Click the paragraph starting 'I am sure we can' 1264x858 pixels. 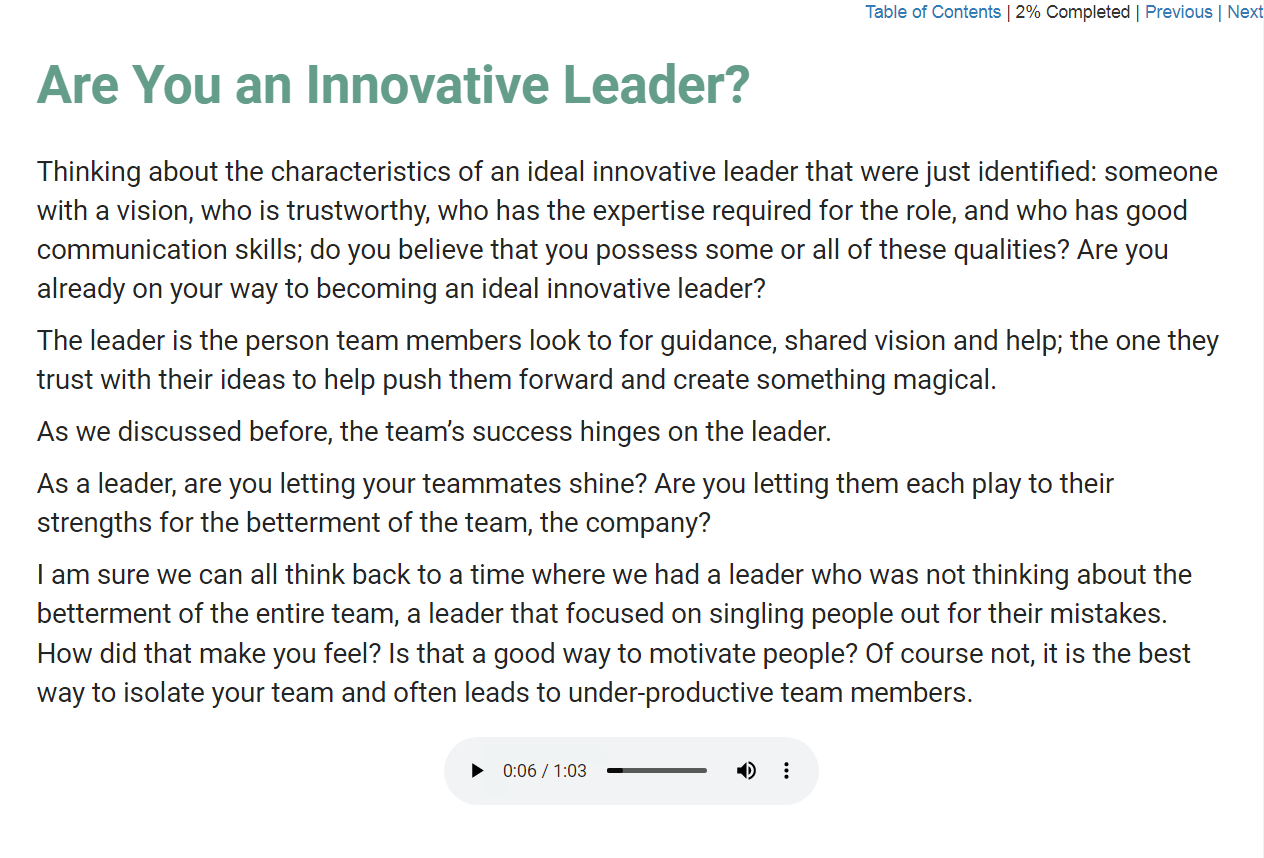[615, 634]
